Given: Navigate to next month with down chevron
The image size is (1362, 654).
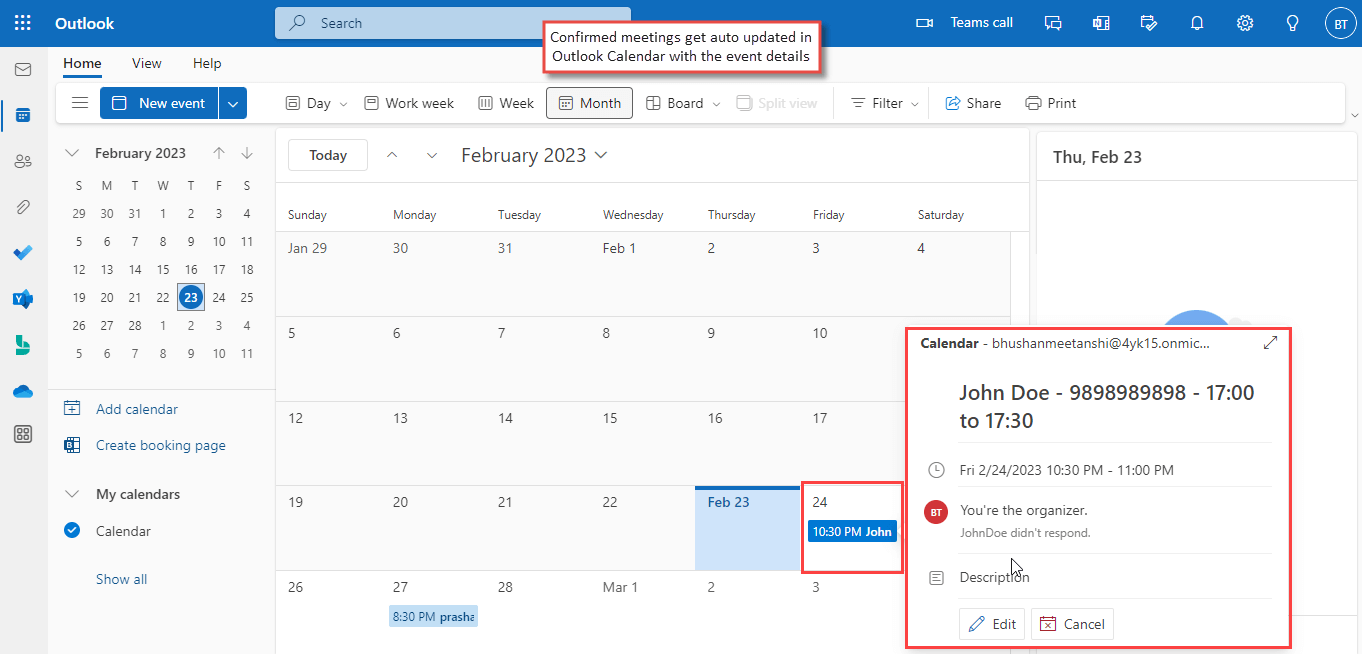Looking at the screenshot, I should [x=432, y=155].
